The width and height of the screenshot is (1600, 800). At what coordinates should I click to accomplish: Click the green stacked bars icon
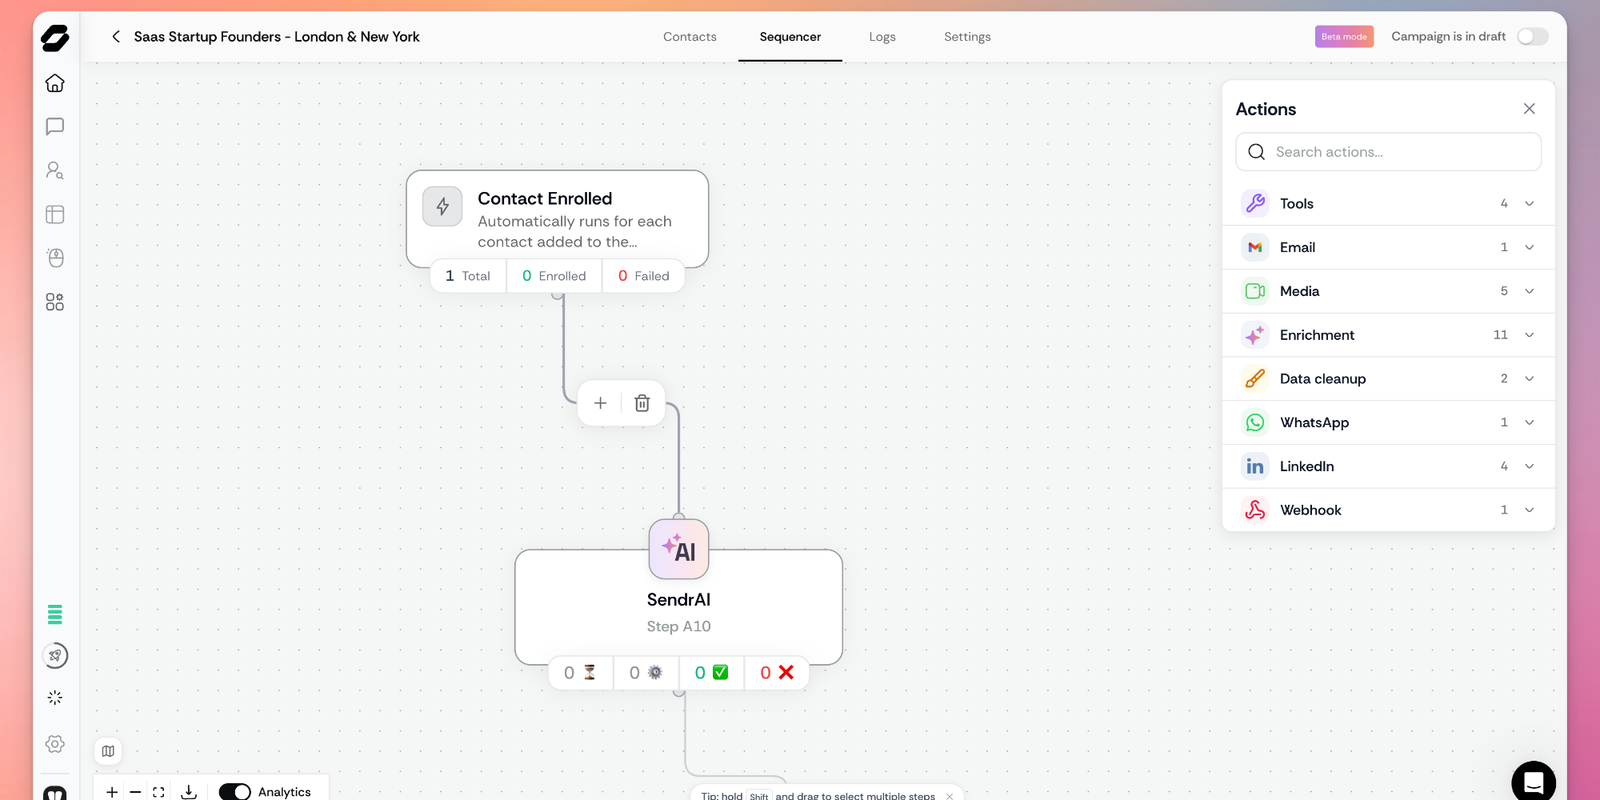[x=55, y=614]
